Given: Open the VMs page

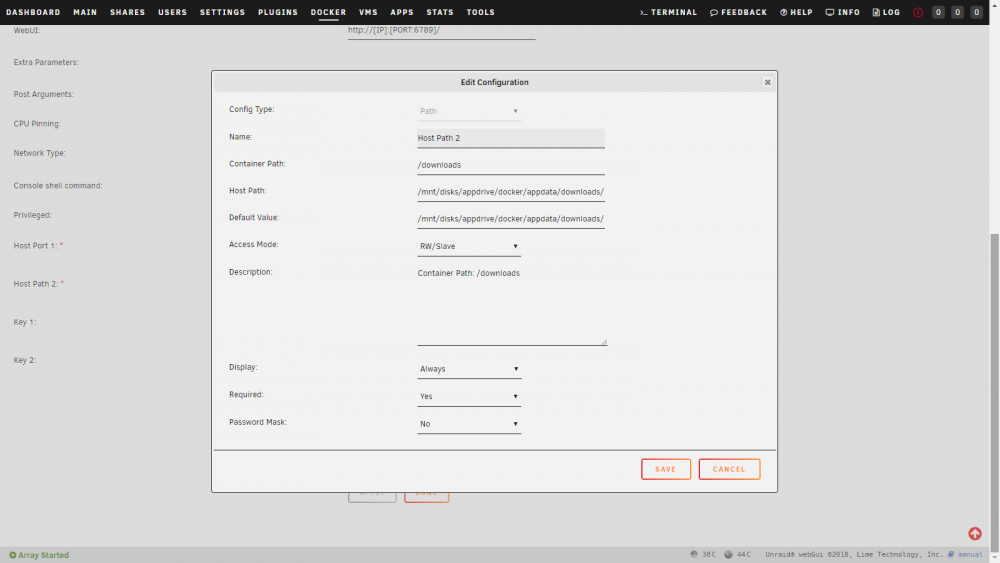Looking at the screenshot, I should coord(369,12).
